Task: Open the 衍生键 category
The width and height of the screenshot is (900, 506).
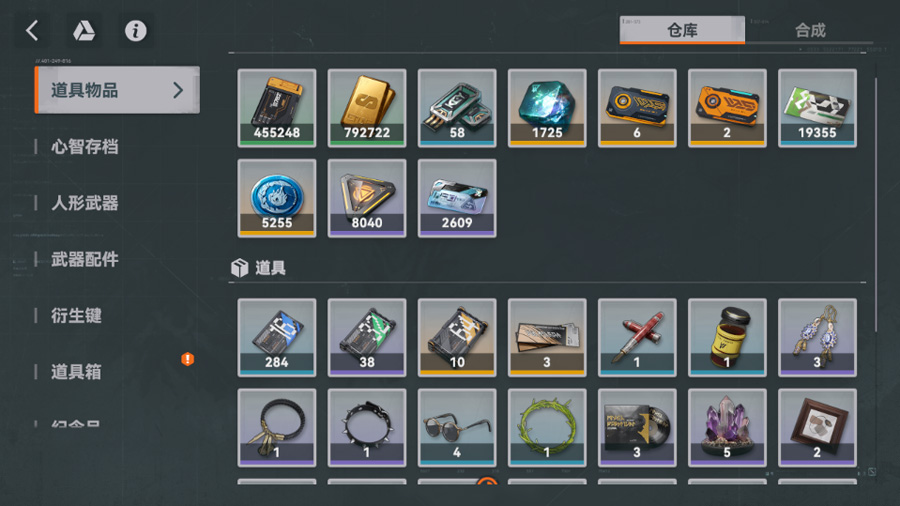Action: click(76, 316)
